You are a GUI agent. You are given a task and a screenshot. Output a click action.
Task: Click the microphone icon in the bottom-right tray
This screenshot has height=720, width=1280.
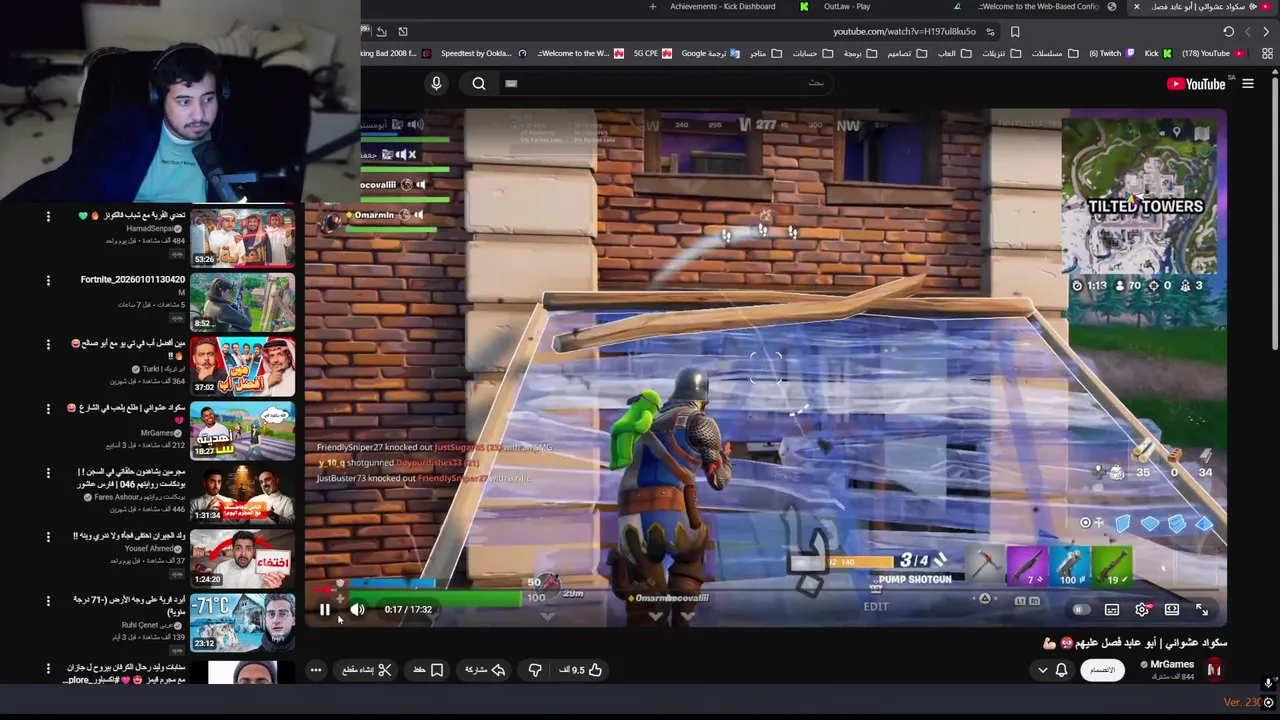click(x=1268, y=683)
